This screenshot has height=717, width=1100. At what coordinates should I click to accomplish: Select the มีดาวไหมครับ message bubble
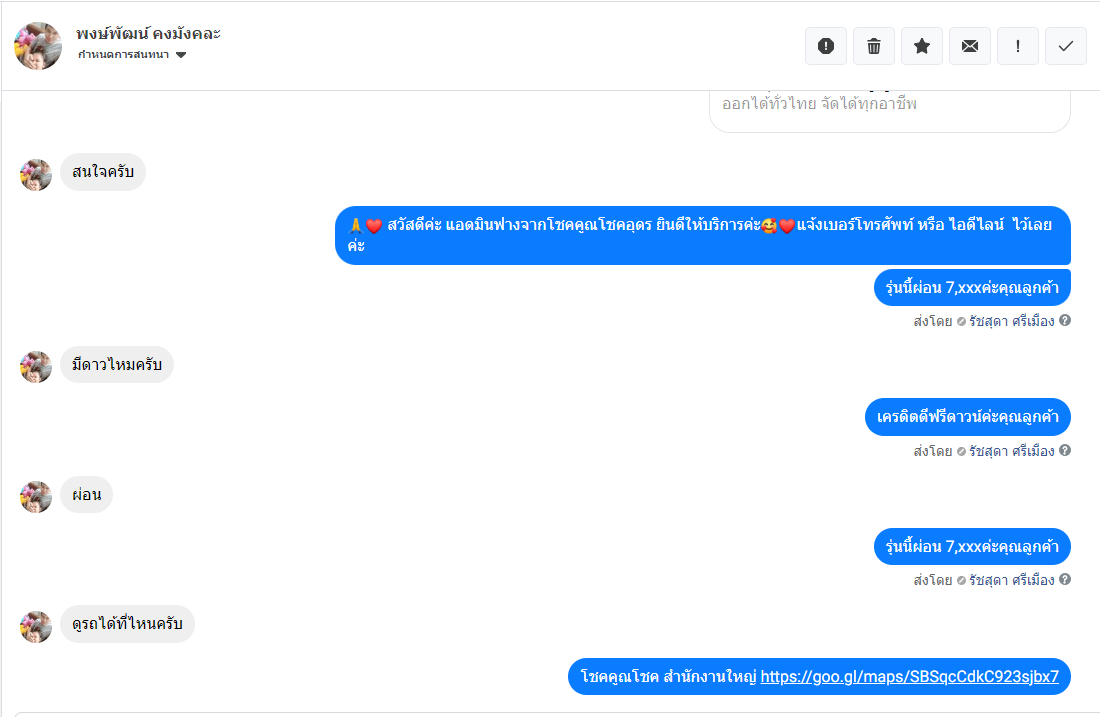tap(116, 364)
